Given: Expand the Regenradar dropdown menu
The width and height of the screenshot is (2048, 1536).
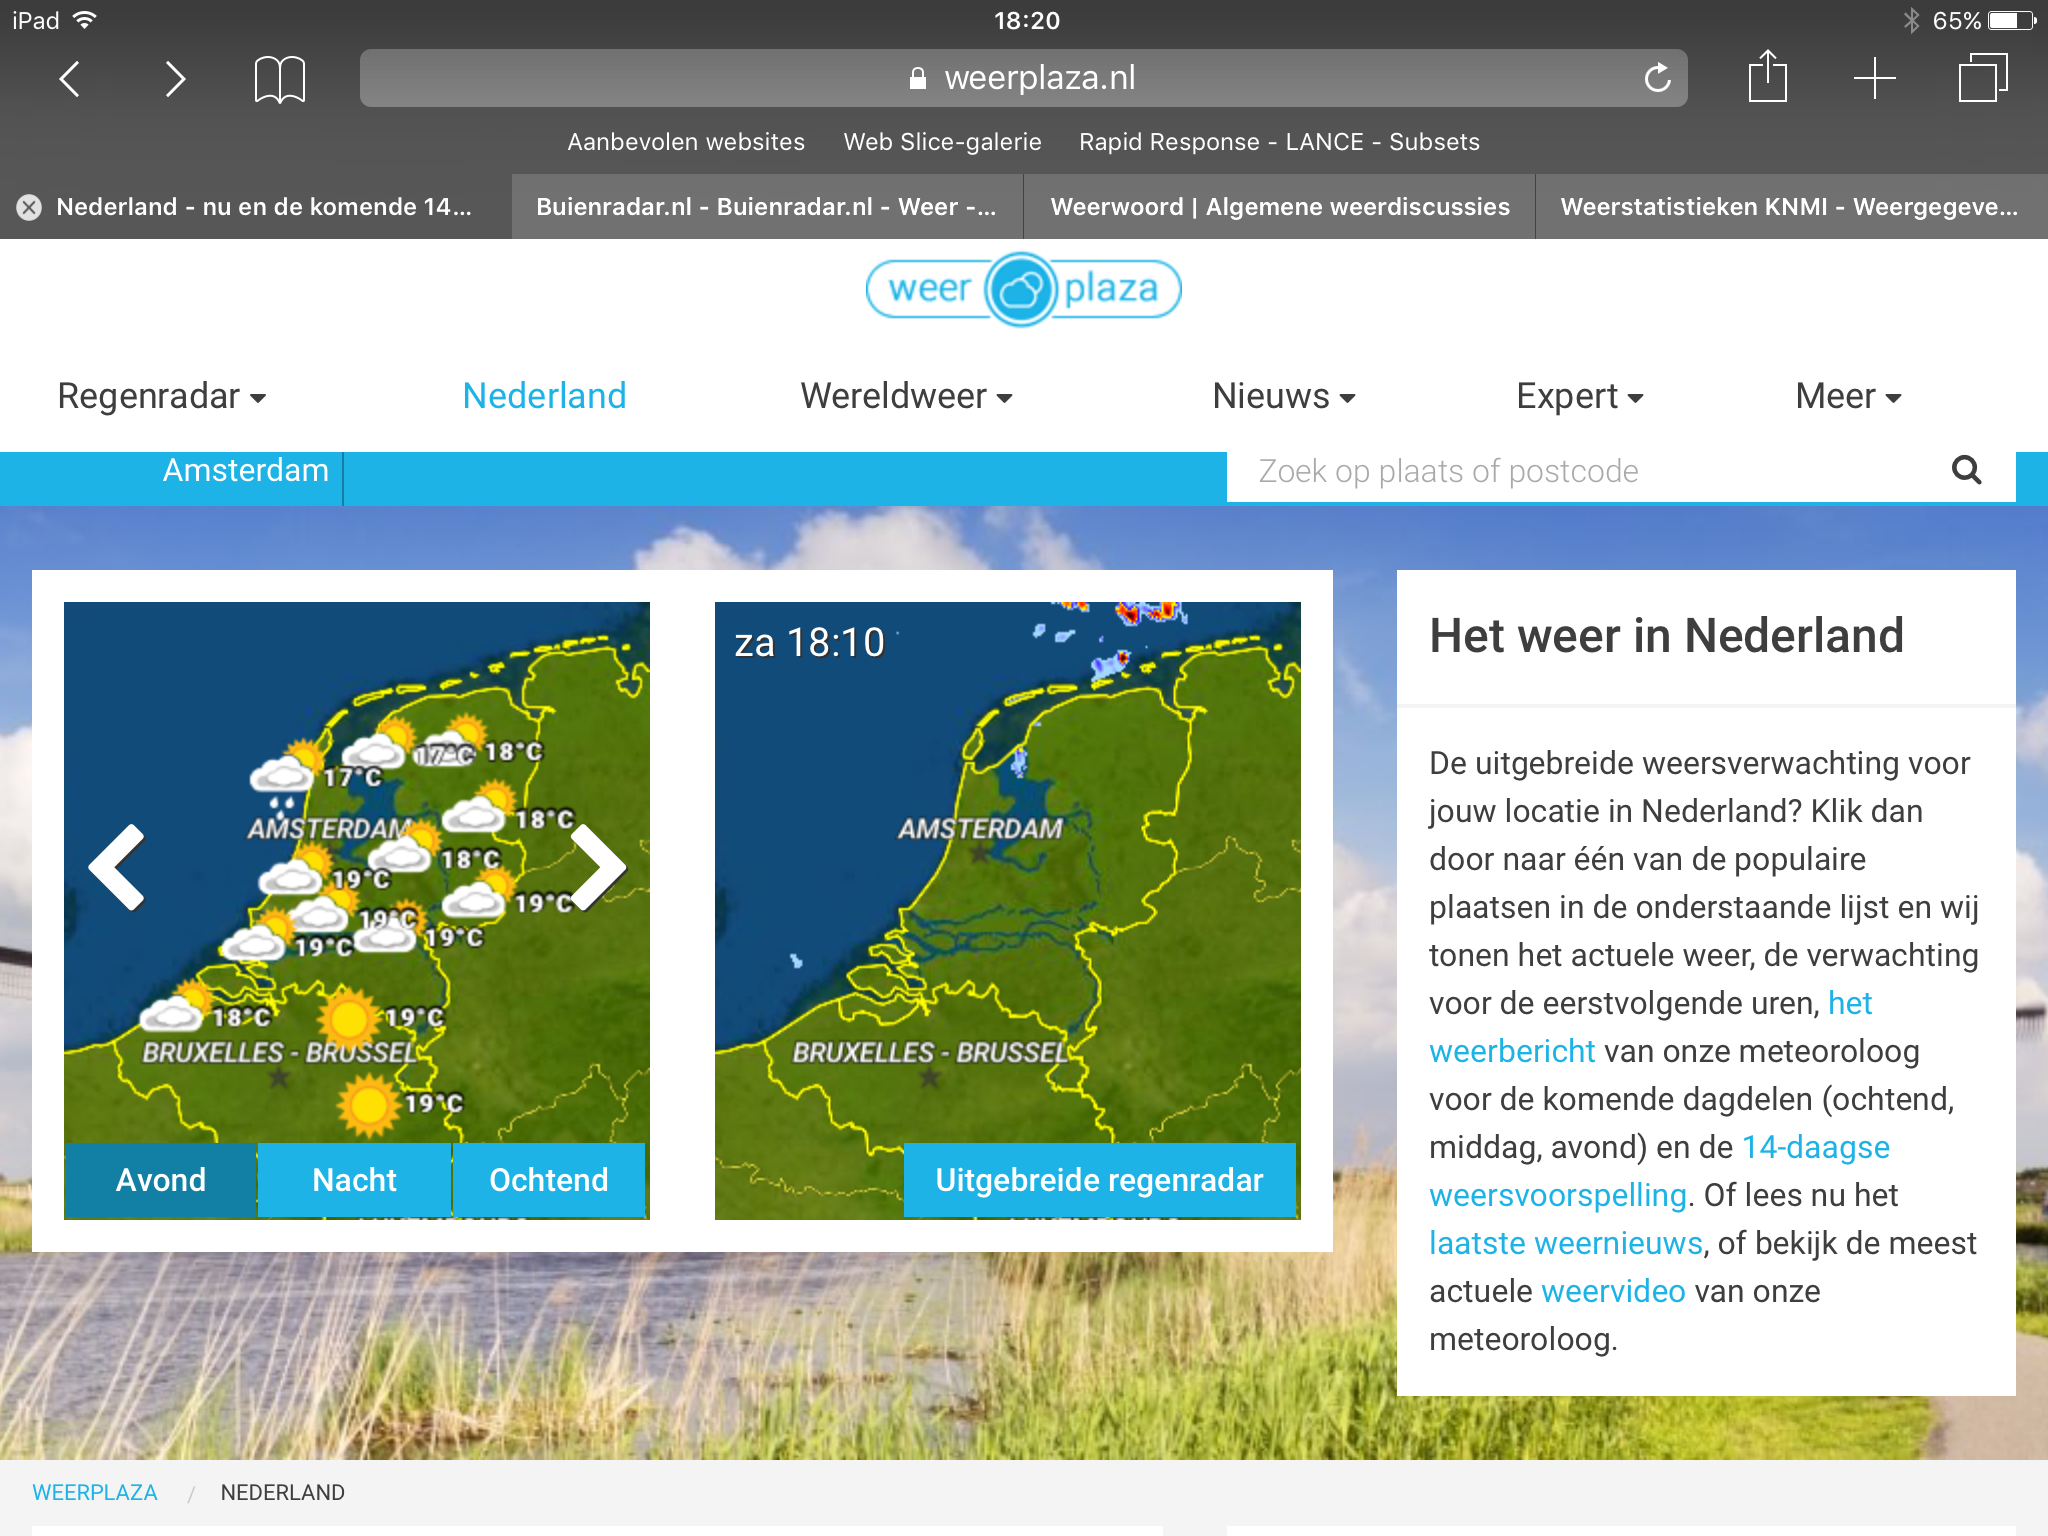Looking at the screenshot, I should coord(162,397).
